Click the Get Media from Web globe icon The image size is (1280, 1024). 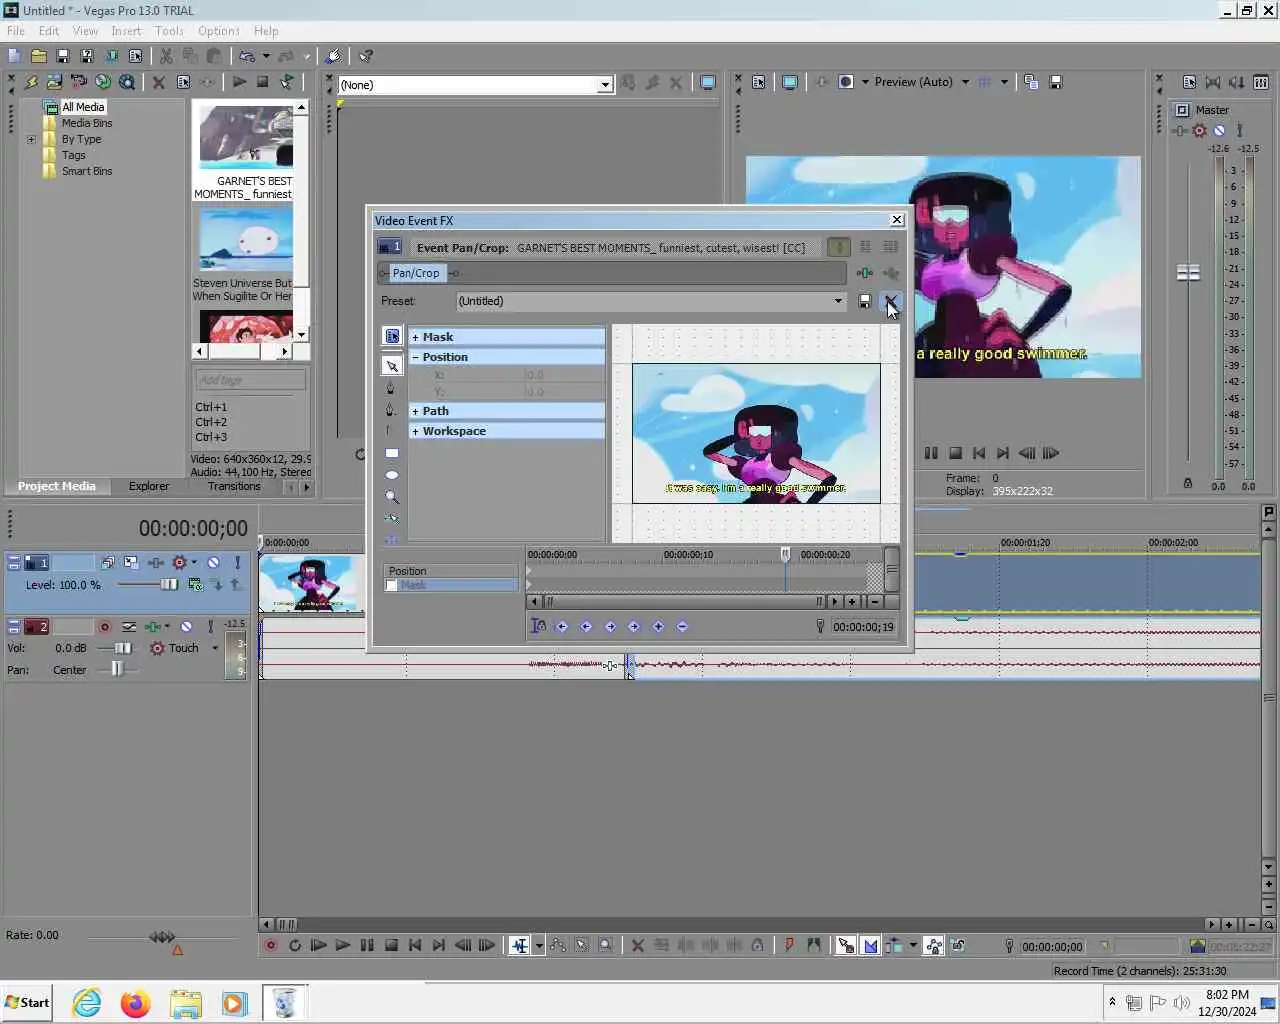click(x=103, y=82)
